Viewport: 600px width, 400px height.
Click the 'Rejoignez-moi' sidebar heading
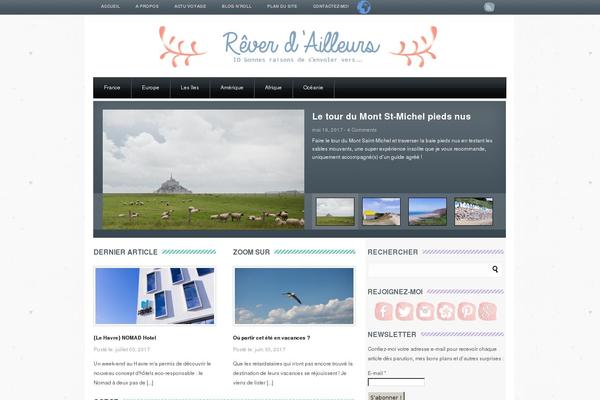pyautogui.click(x=395, y=292)
